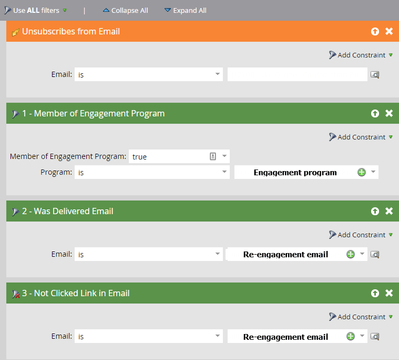Open Program 'is' operator dropdown
399x360 pixels.
(152, 172)
